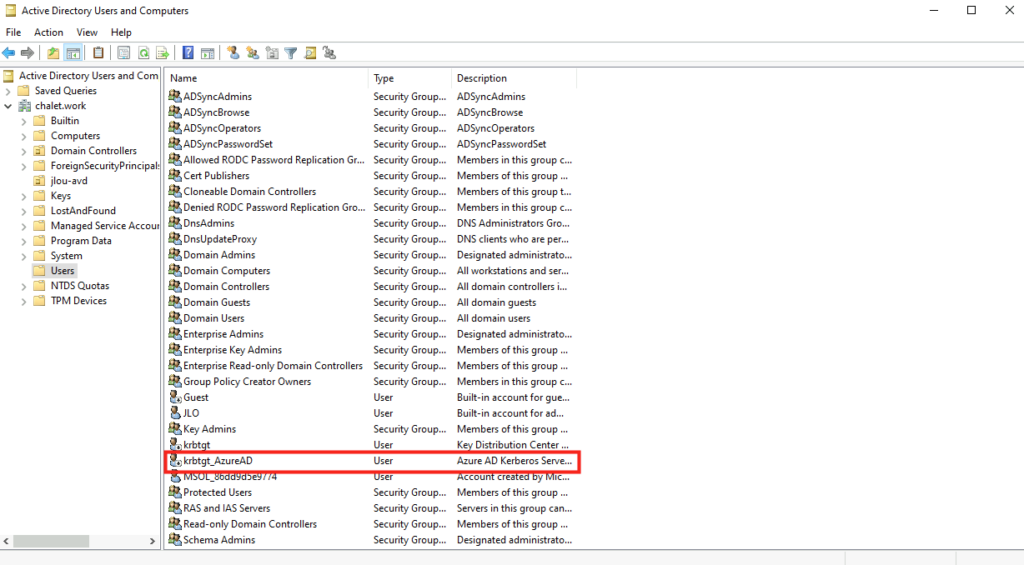Select the Computers container in tree
Screen dimensions: 1024x565
pos(75,136)
